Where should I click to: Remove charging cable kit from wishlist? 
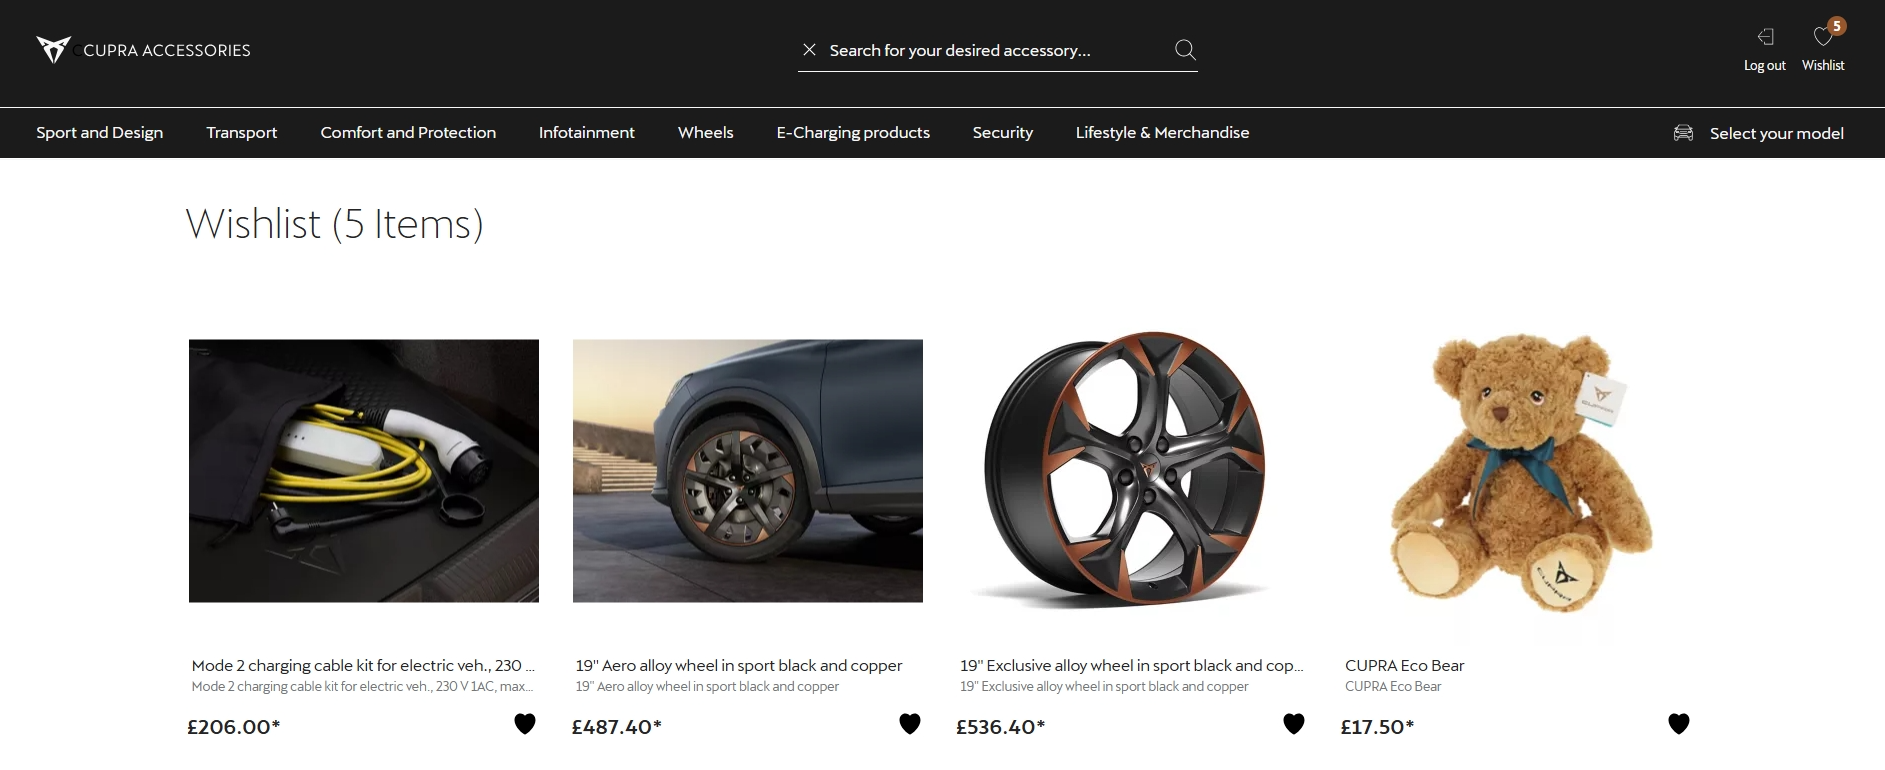tap(525, 724)
